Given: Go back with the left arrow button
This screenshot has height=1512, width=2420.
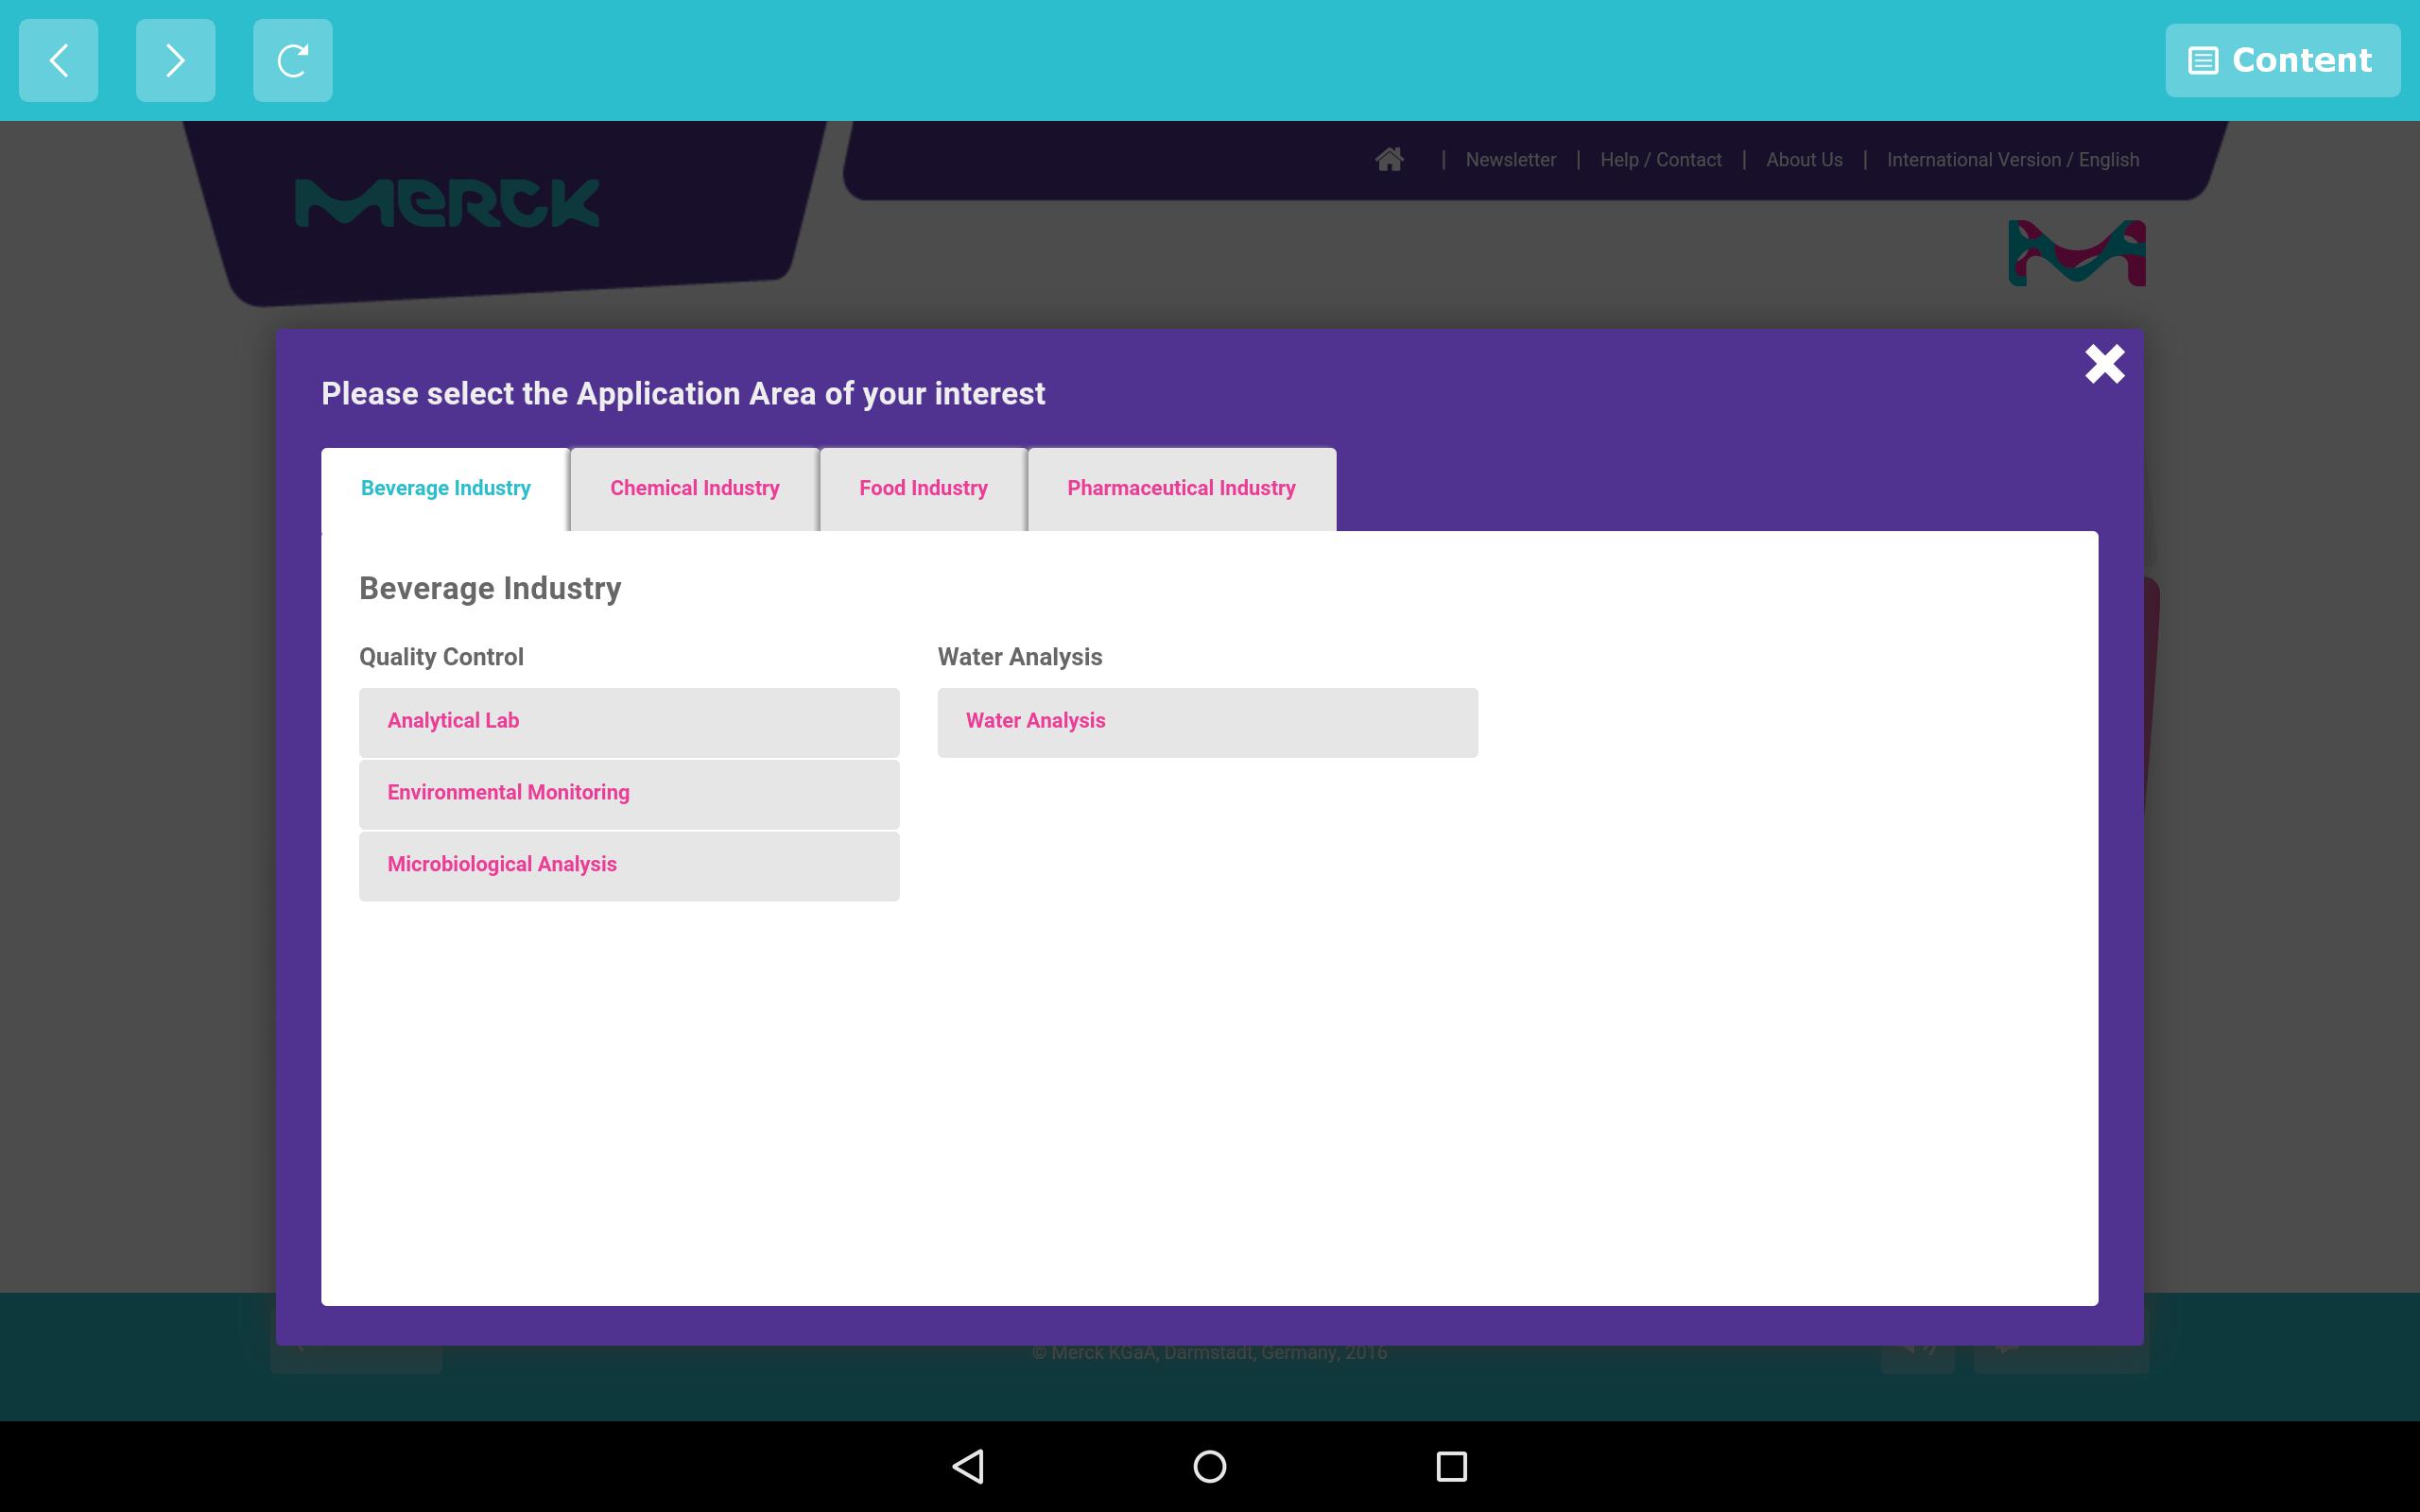Looking at the screenshot, I should coord(58,60).
